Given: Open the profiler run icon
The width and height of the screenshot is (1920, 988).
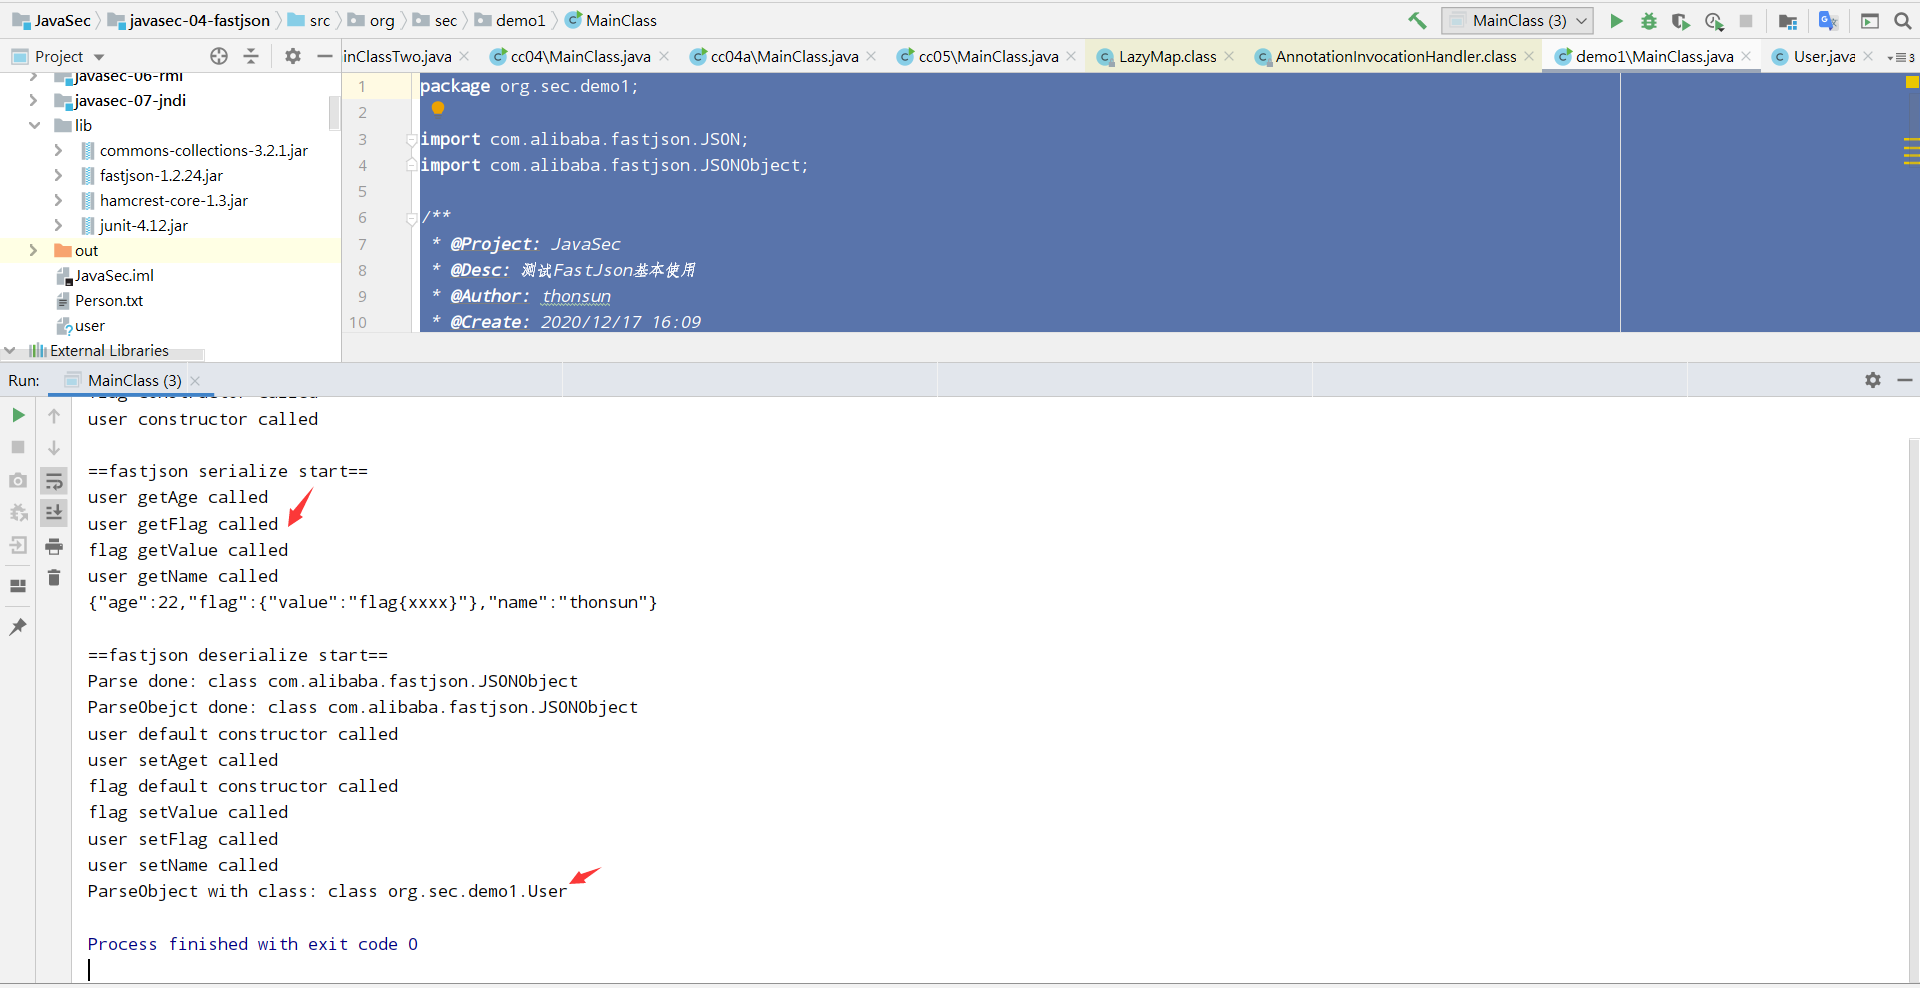Looking at the screenshot, I should click(x=1714, y=20).
